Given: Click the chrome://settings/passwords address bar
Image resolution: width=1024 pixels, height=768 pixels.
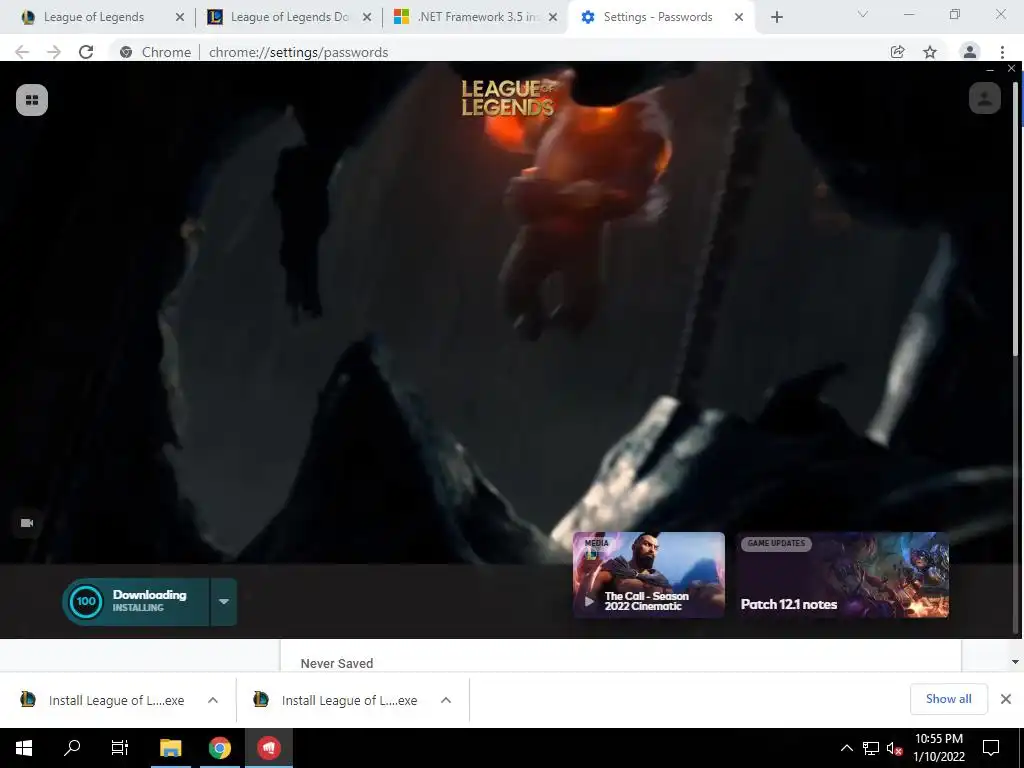Looking at the screenshot, I should 298,52.
